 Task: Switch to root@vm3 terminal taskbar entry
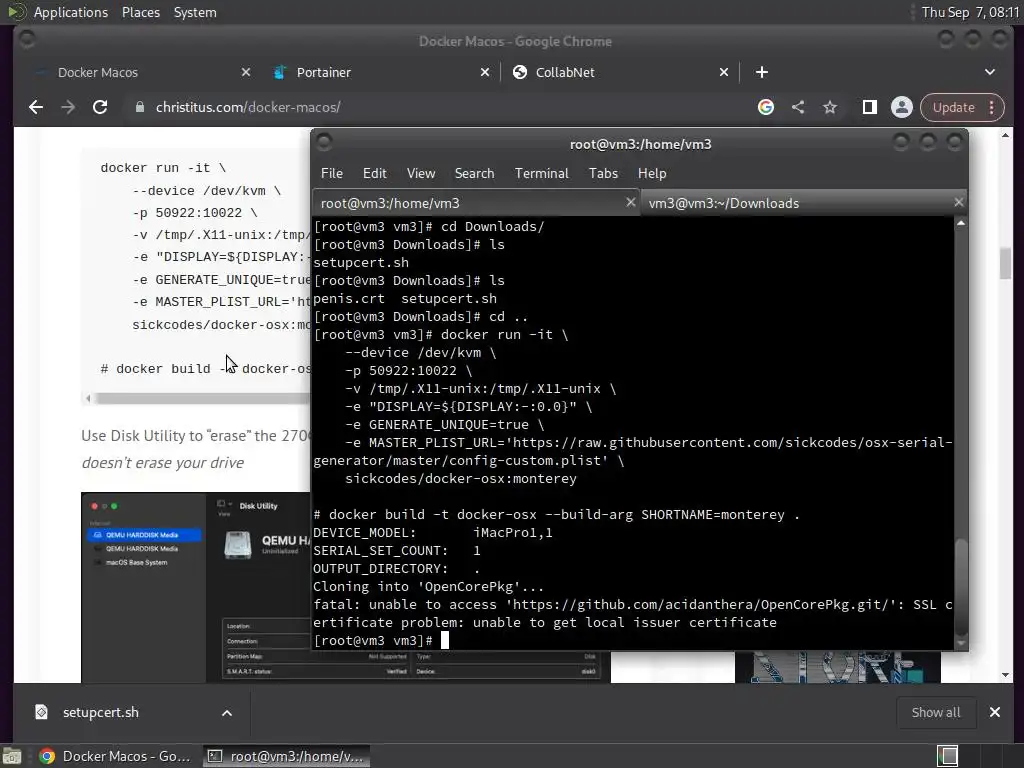(x=286, y=756)
